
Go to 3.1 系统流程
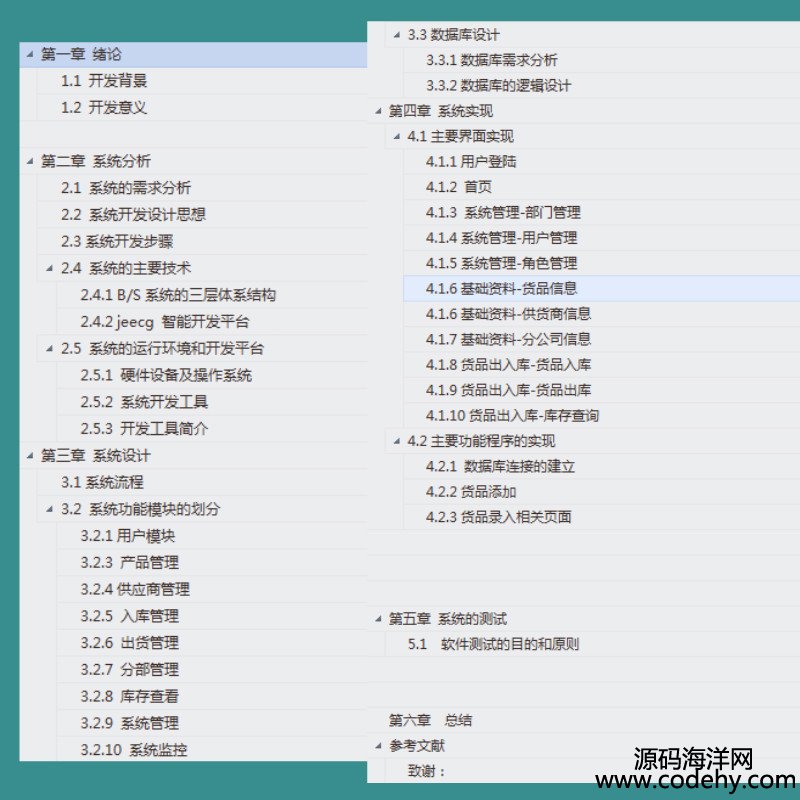pyautogui.click(x=103, y=483)
